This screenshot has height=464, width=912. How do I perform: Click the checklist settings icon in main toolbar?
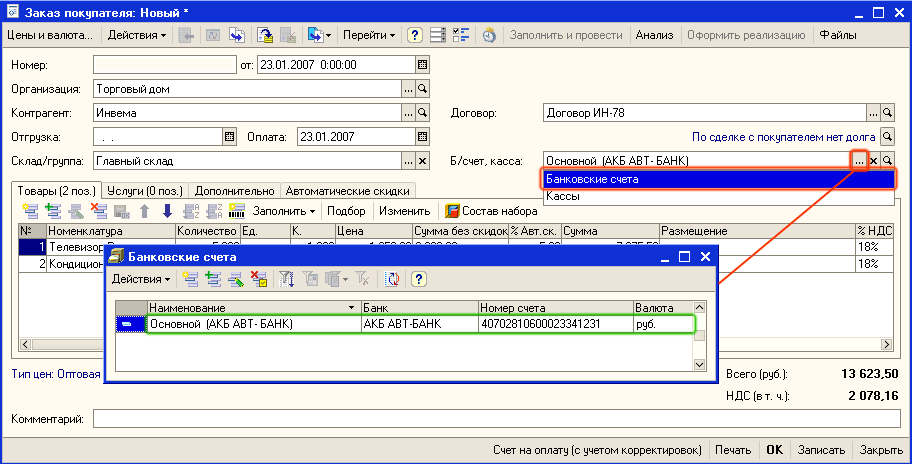(x=461, y=35)
